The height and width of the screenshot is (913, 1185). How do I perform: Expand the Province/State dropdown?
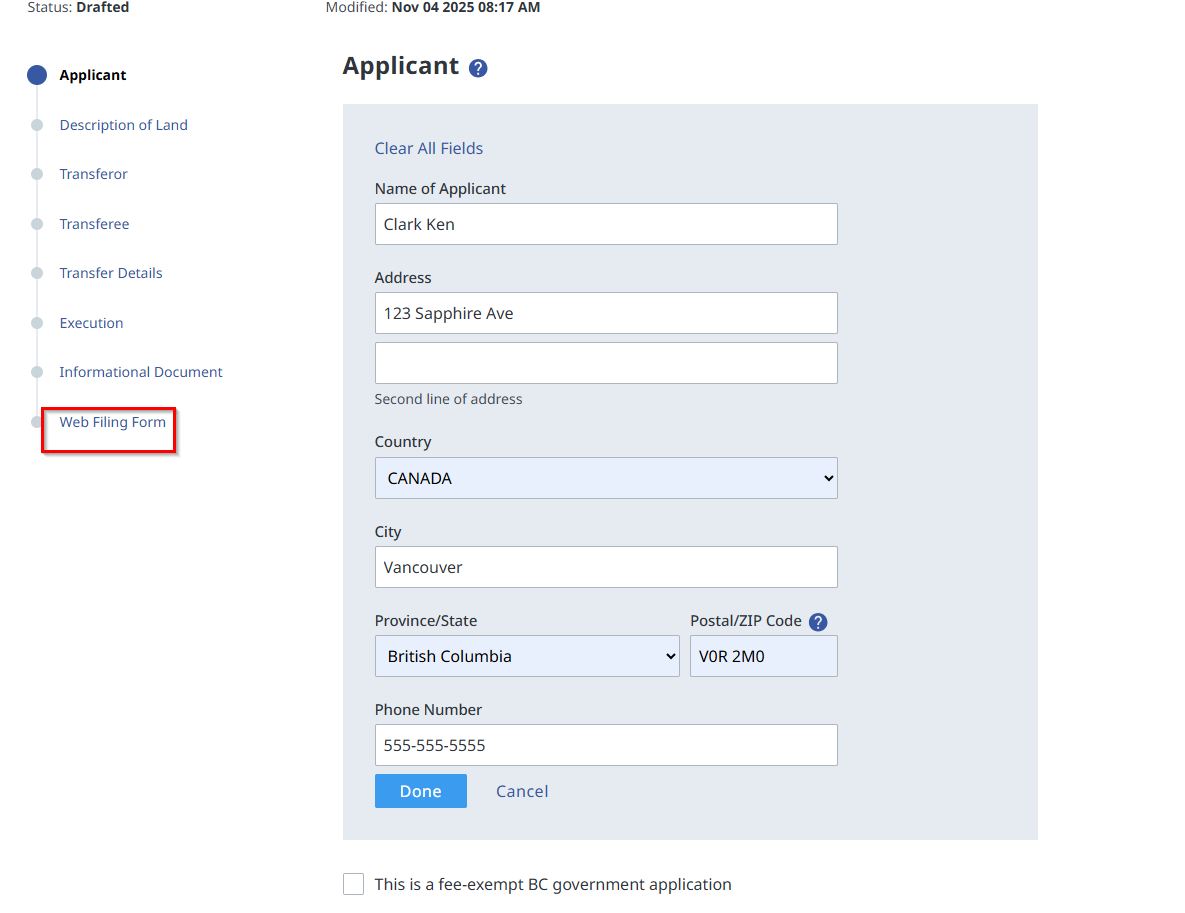[x=526, y=656]
